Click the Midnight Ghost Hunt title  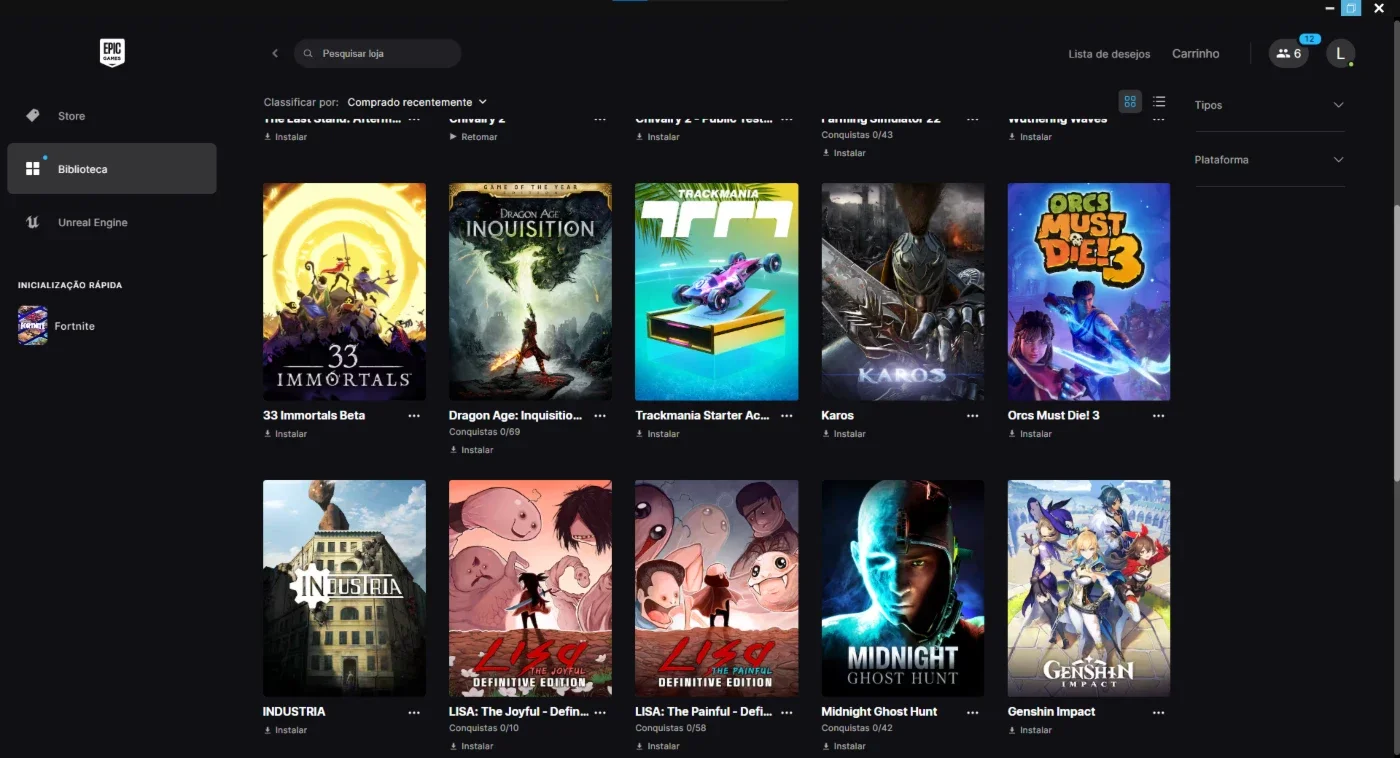879,712
